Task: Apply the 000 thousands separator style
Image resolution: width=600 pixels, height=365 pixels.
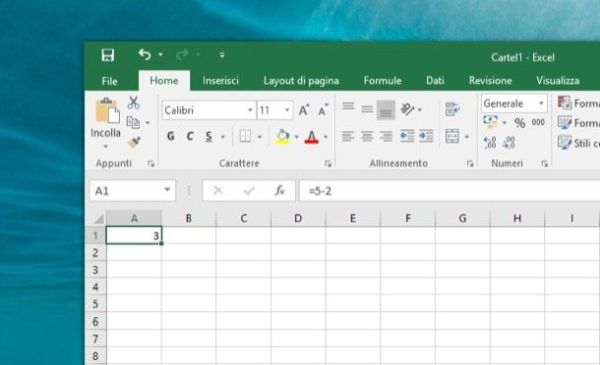Action: [x=538, y=122]
